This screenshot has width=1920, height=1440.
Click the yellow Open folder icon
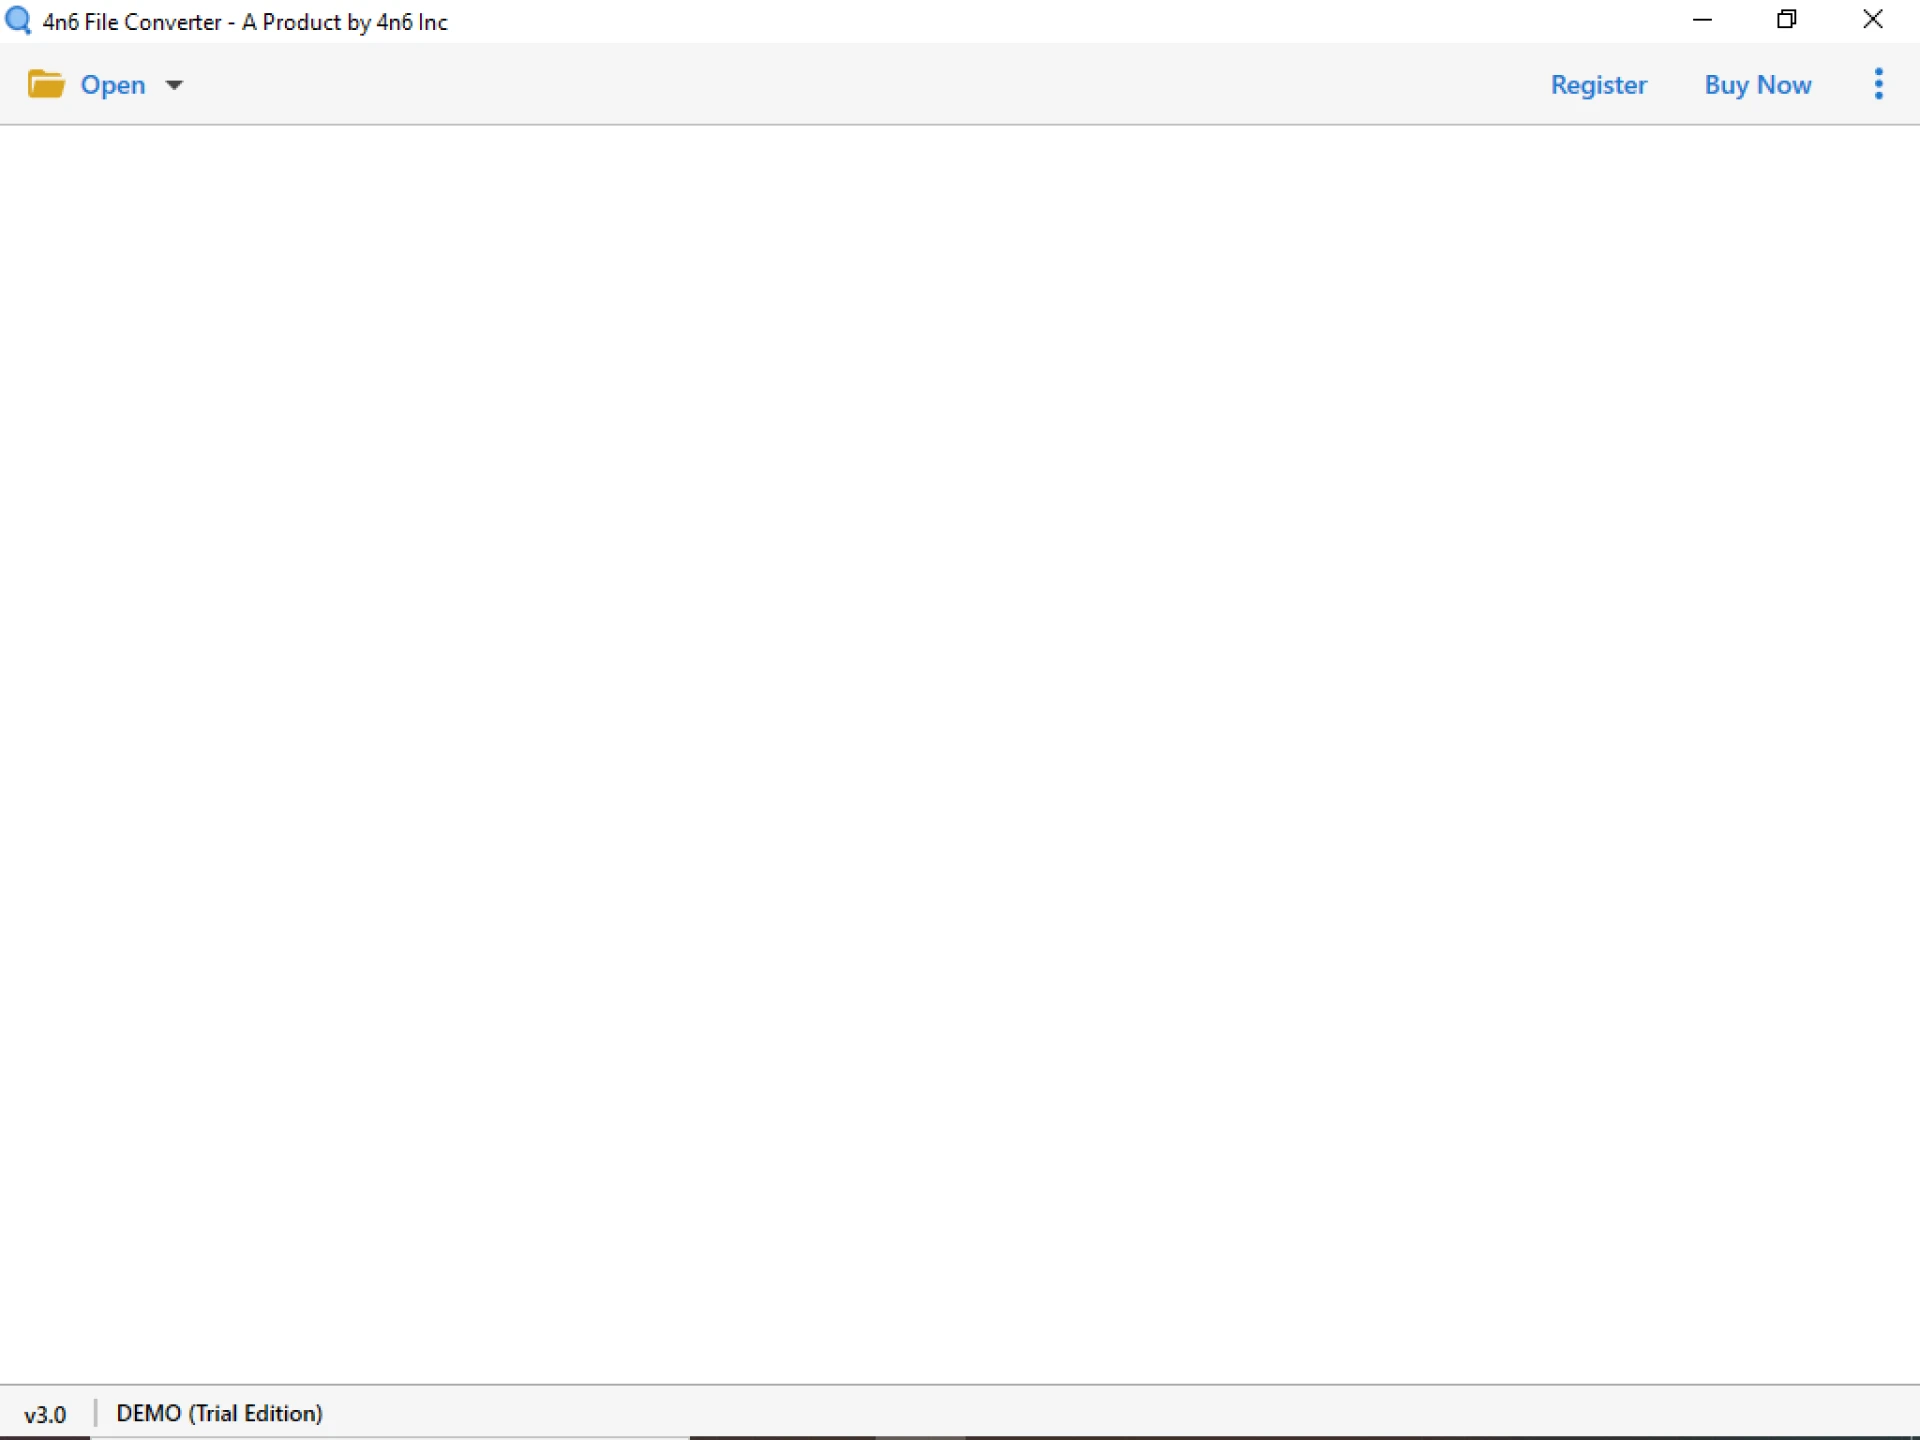[46, 84]
